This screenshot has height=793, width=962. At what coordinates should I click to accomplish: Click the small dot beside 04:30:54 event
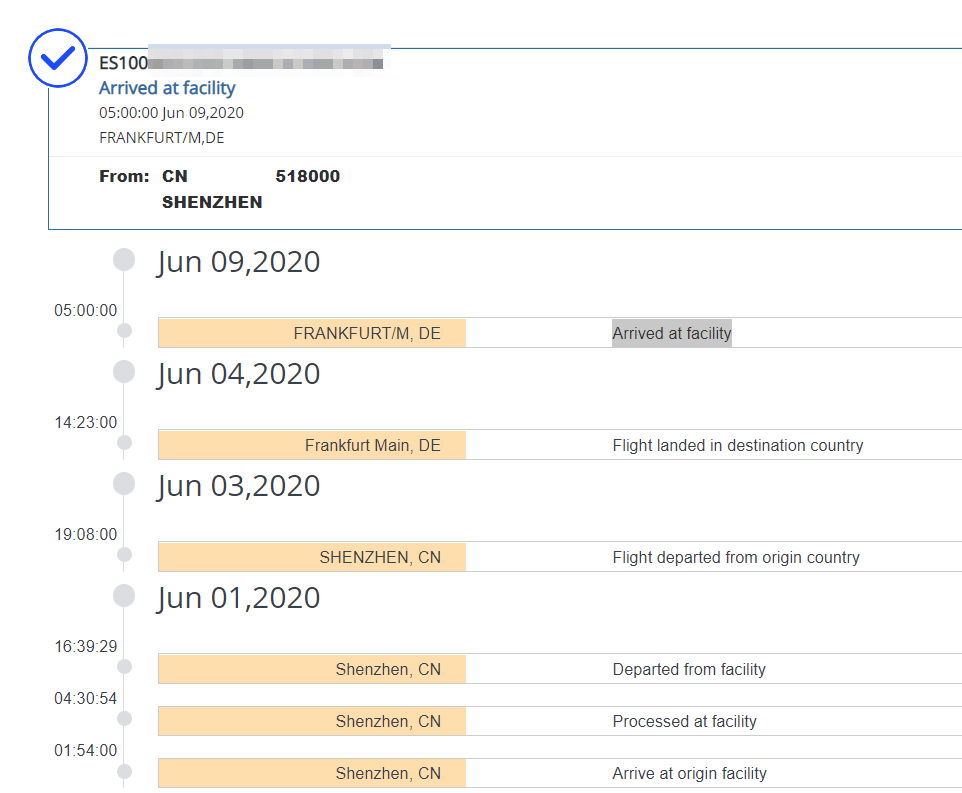pyautogui.click(x=124, y=719)
